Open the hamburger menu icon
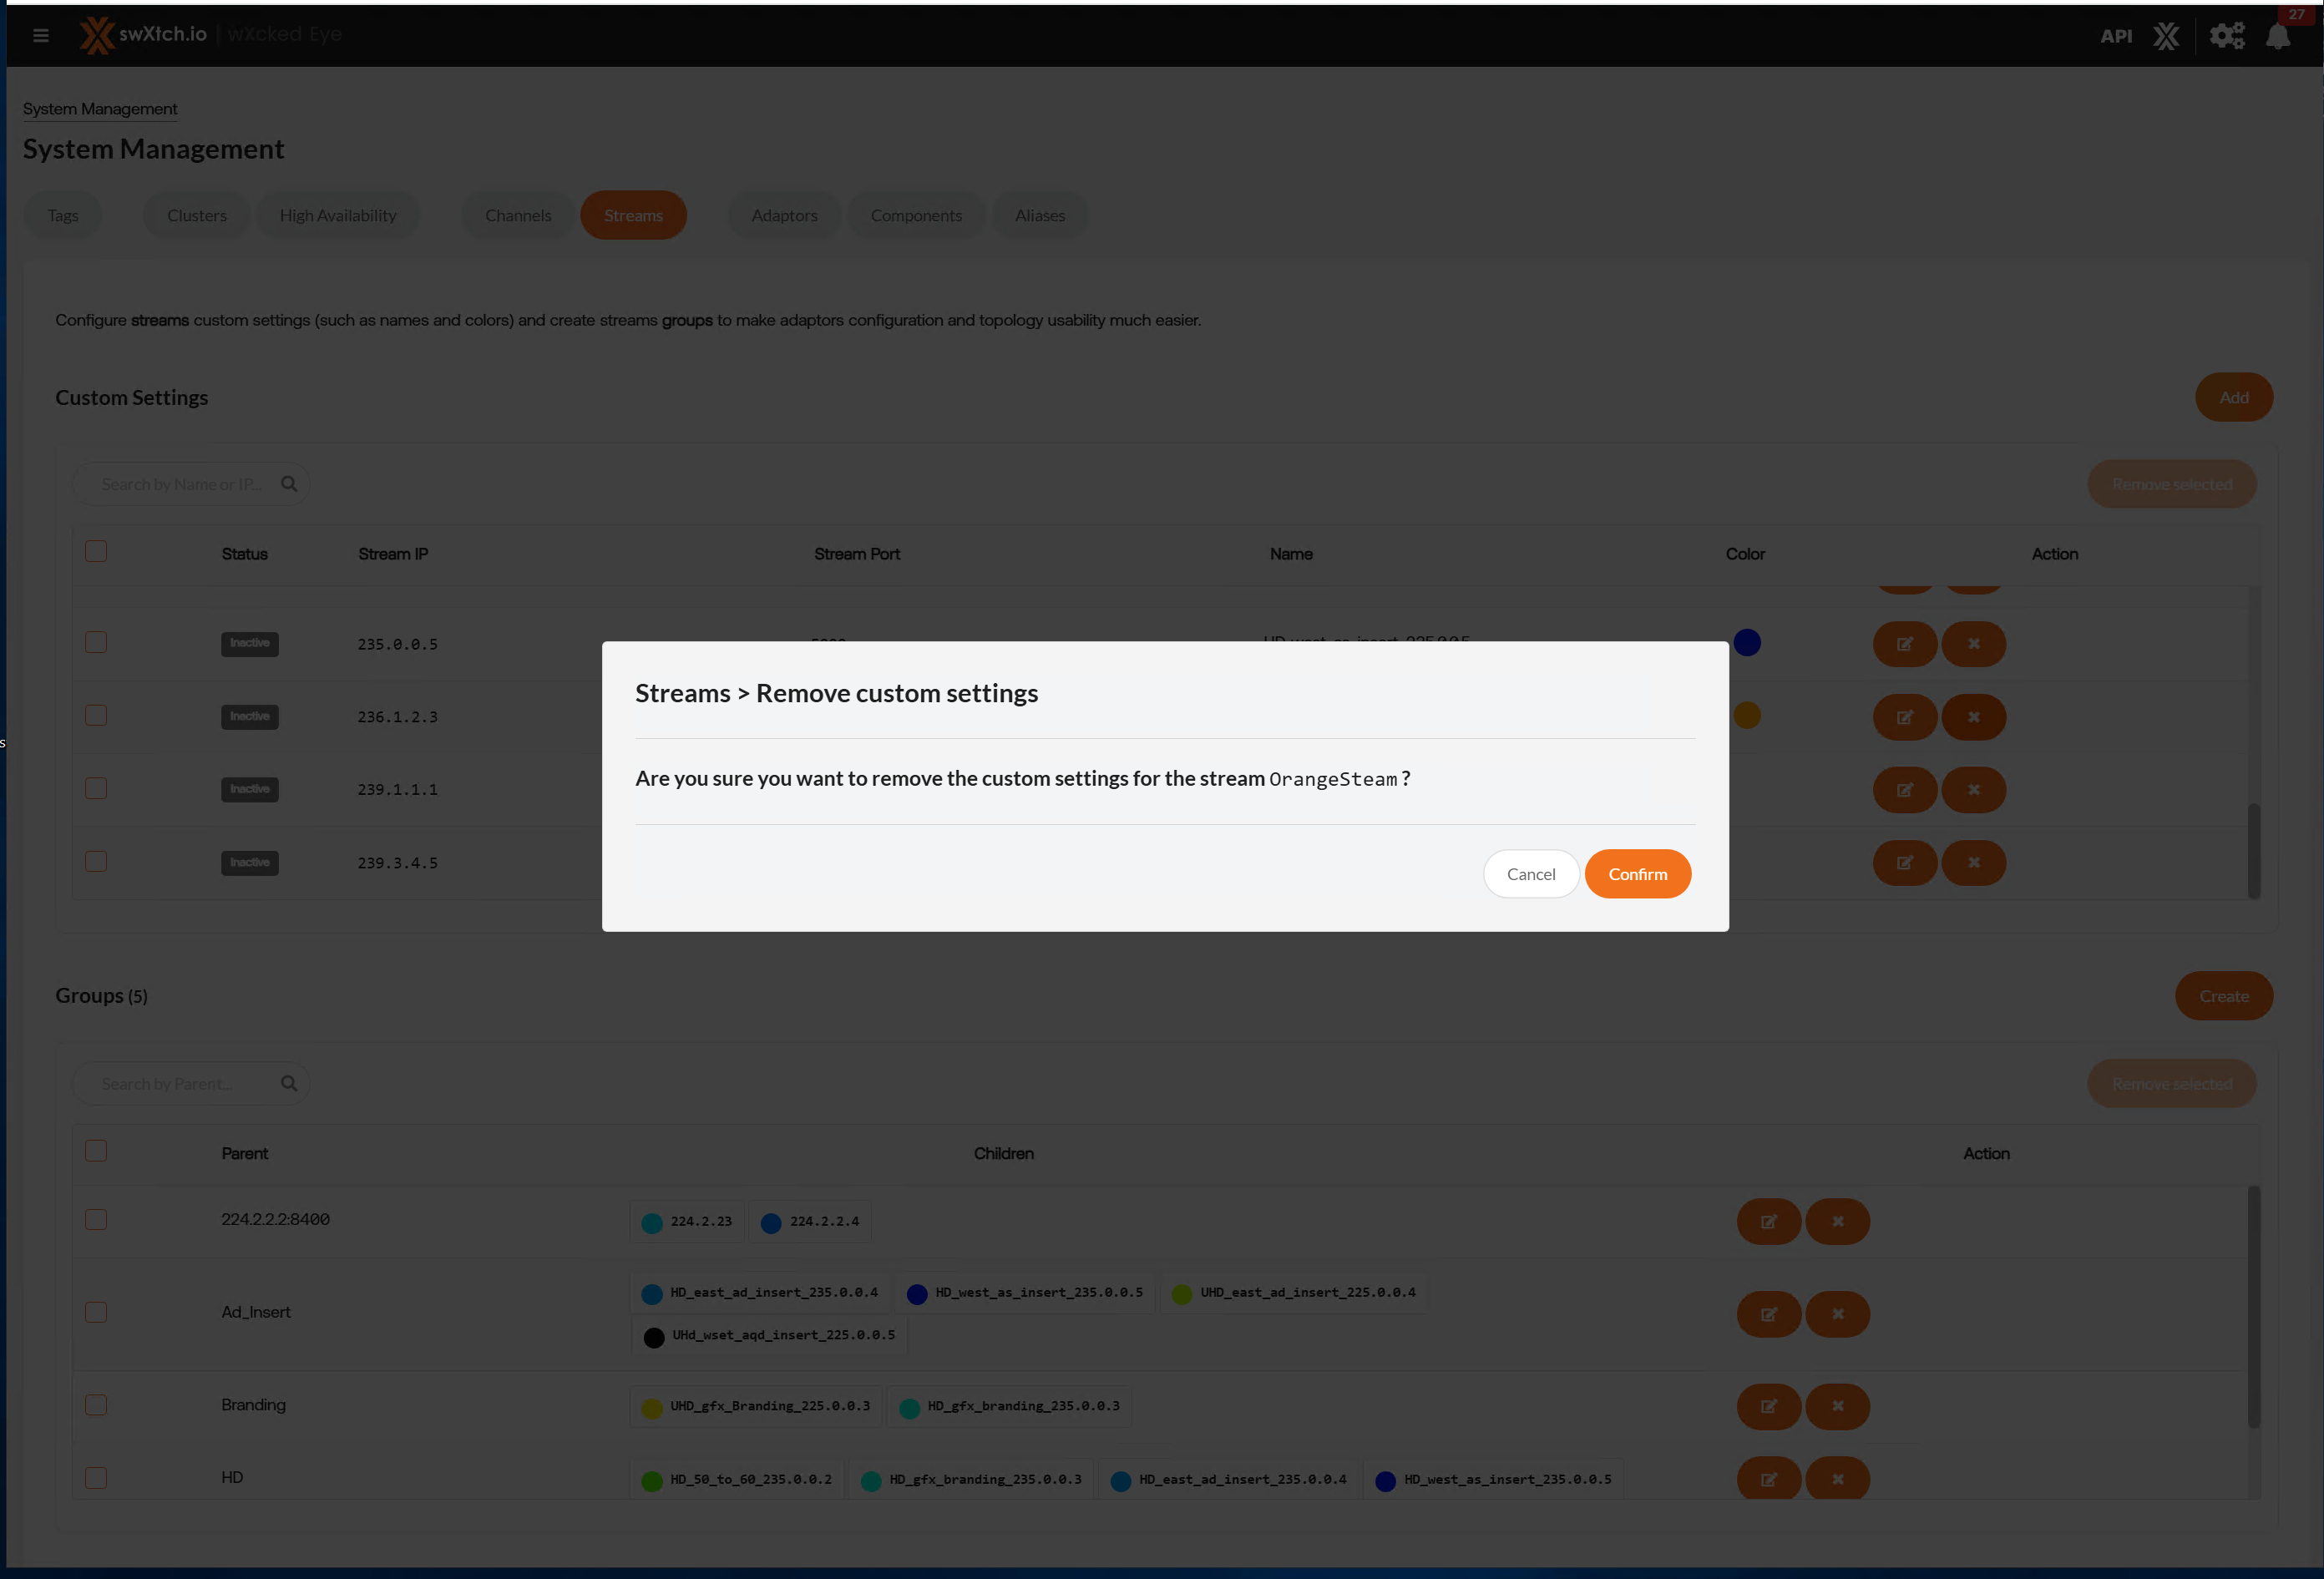The width and height of the screenshot is (2324, 1579). [41, 35]
